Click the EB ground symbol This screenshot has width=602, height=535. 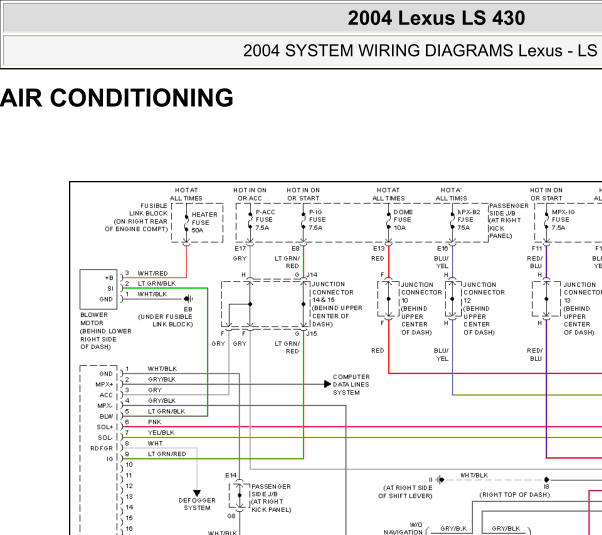coord(188,299)
